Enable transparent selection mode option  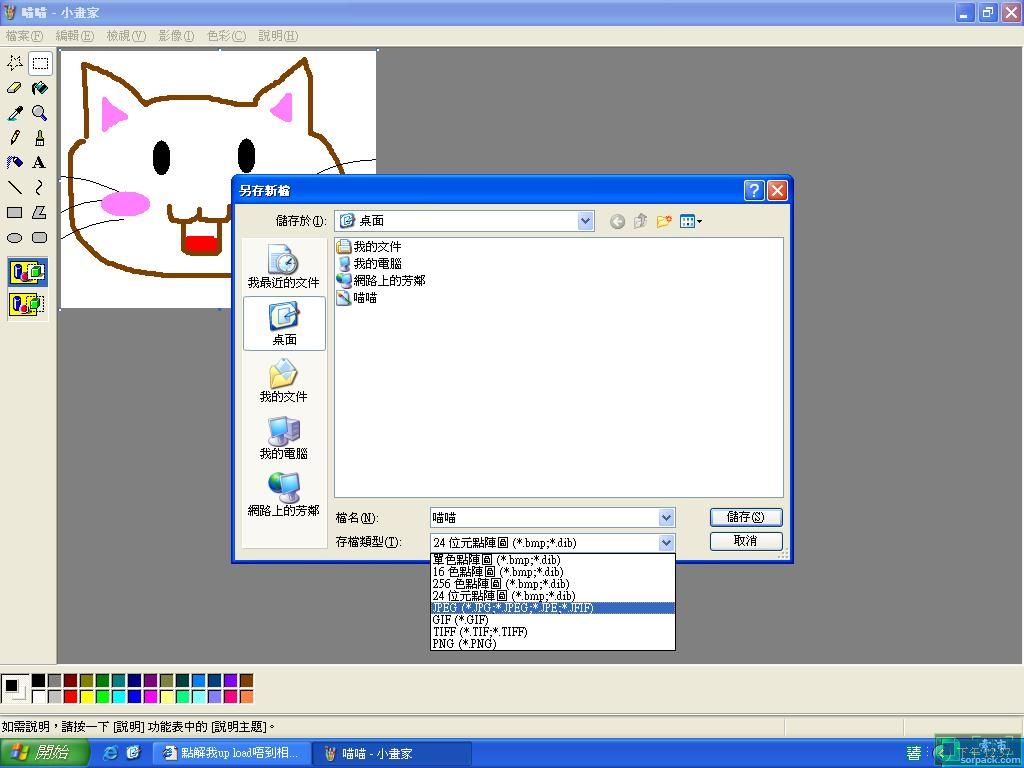[27, 304]
